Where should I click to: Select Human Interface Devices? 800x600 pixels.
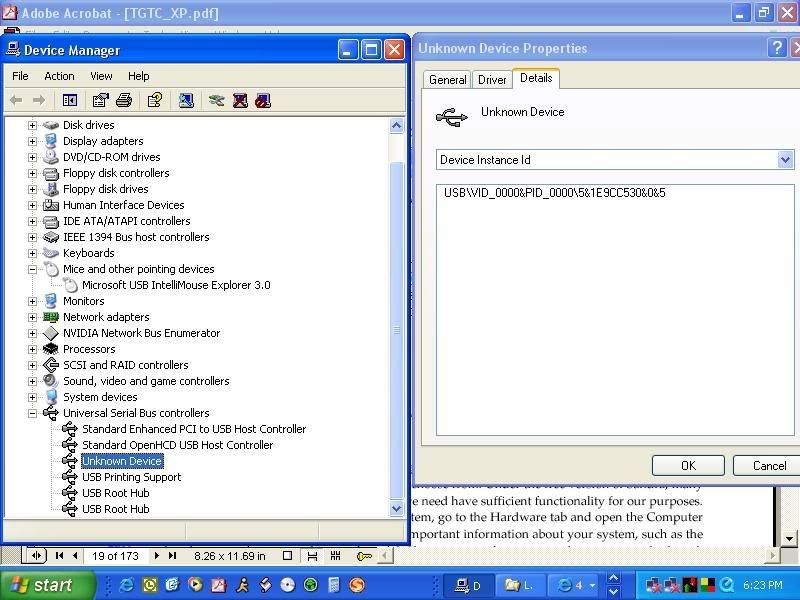tap(123, 205)
